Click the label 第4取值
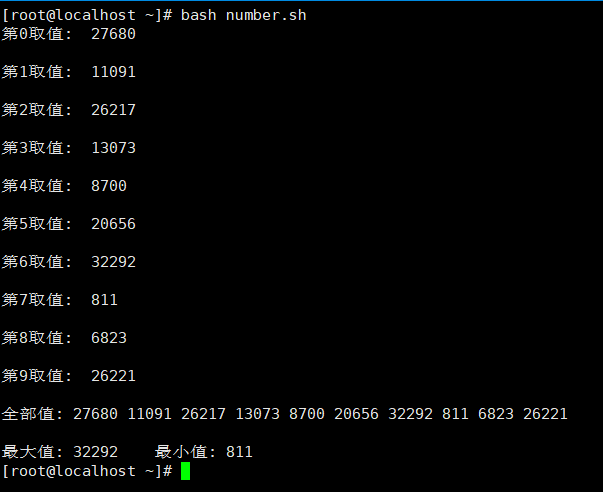 (37, 186)
